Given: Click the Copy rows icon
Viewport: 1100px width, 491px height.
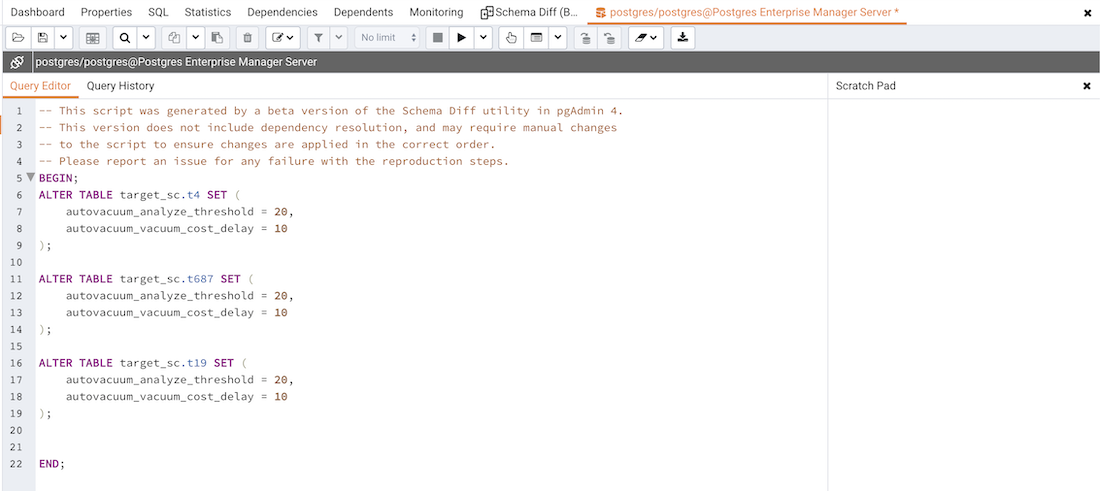Looking at the screenshot, I should click(174, 38).
